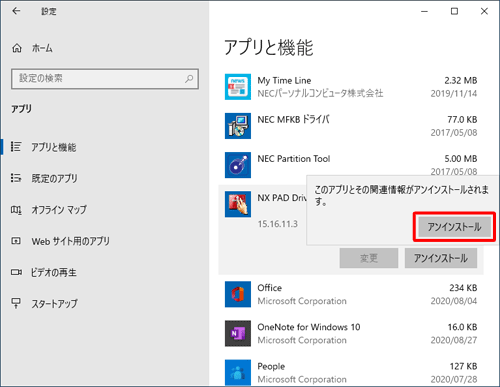Select the NEC Partition Tool entry name
Screen dimensions: 500x387
point(294,159)
